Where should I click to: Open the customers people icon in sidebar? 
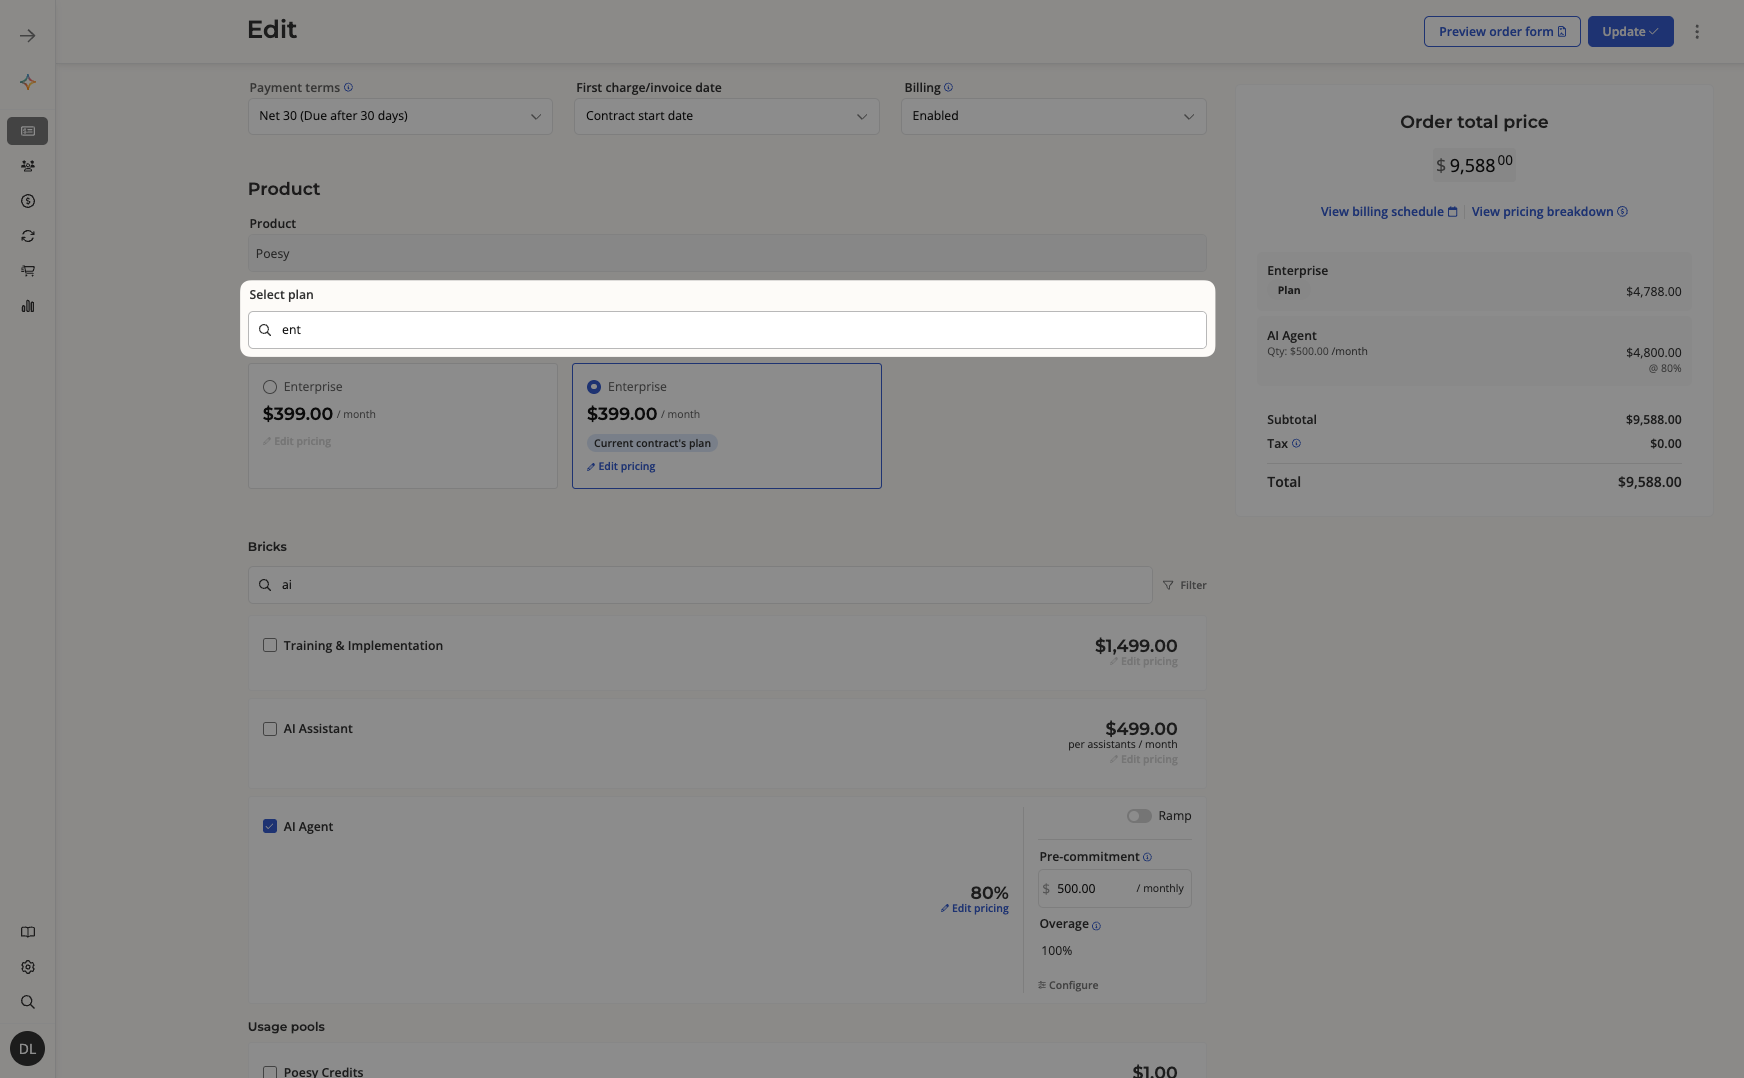coord(28,166)
